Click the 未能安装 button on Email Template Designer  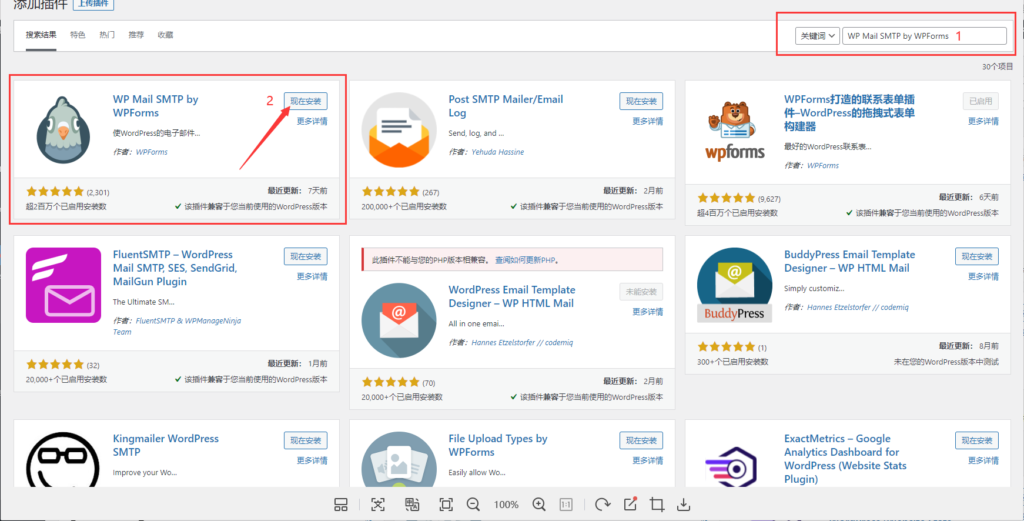coord(641,291)
